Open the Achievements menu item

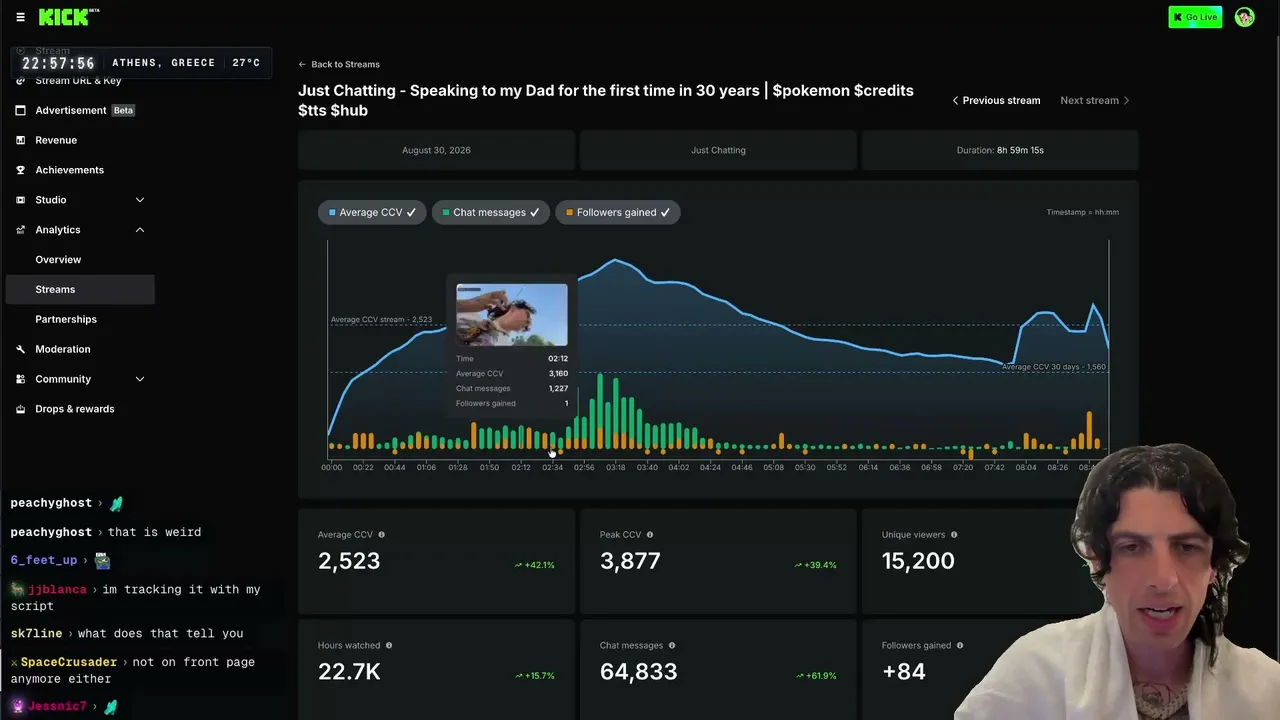click(x=69, y=170)
